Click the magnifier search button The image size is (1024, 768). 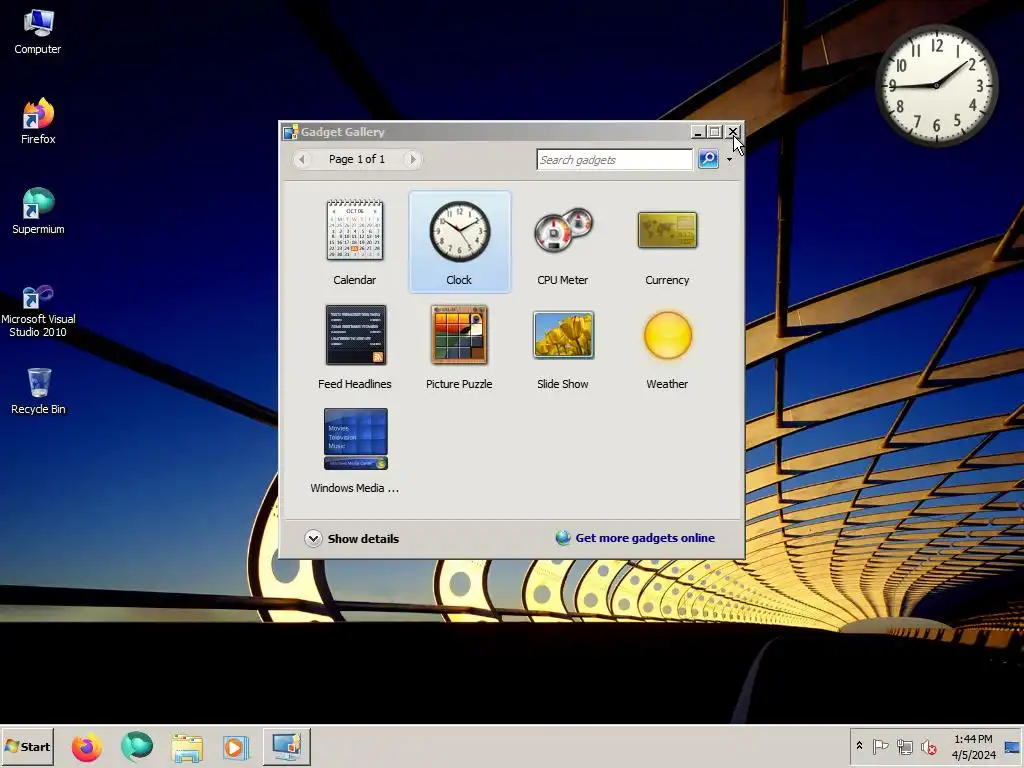tap(708, 159)
